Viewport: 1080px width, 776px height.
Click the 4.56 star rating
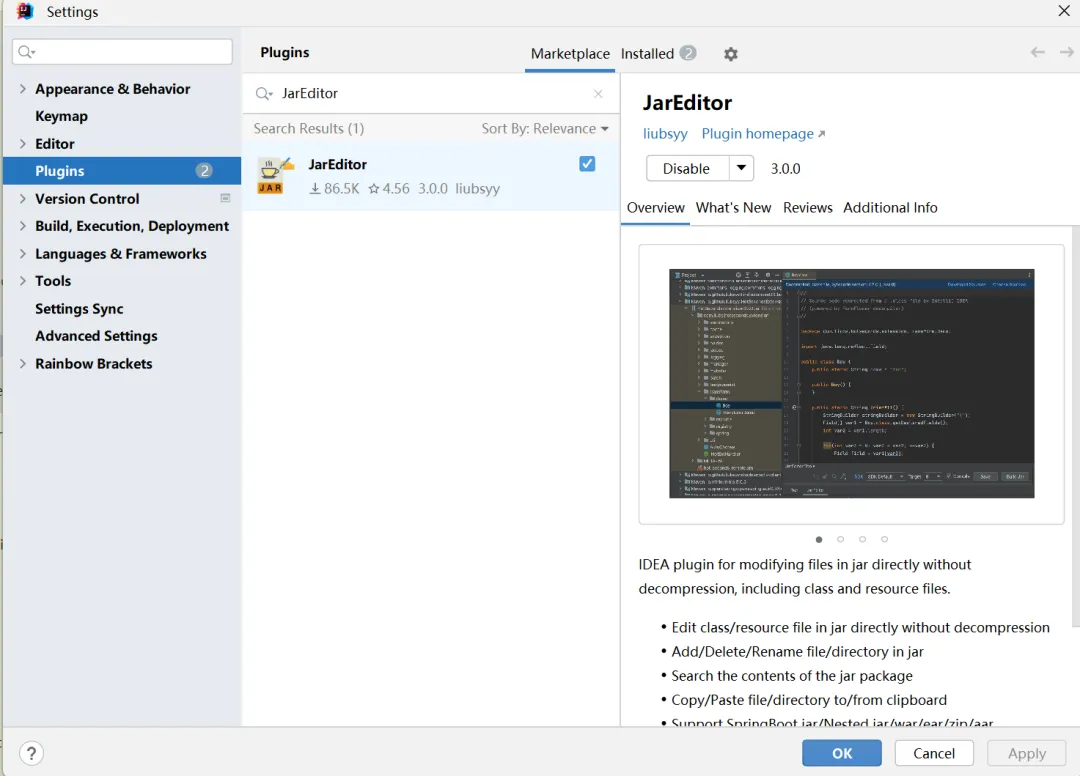[388, 189]
